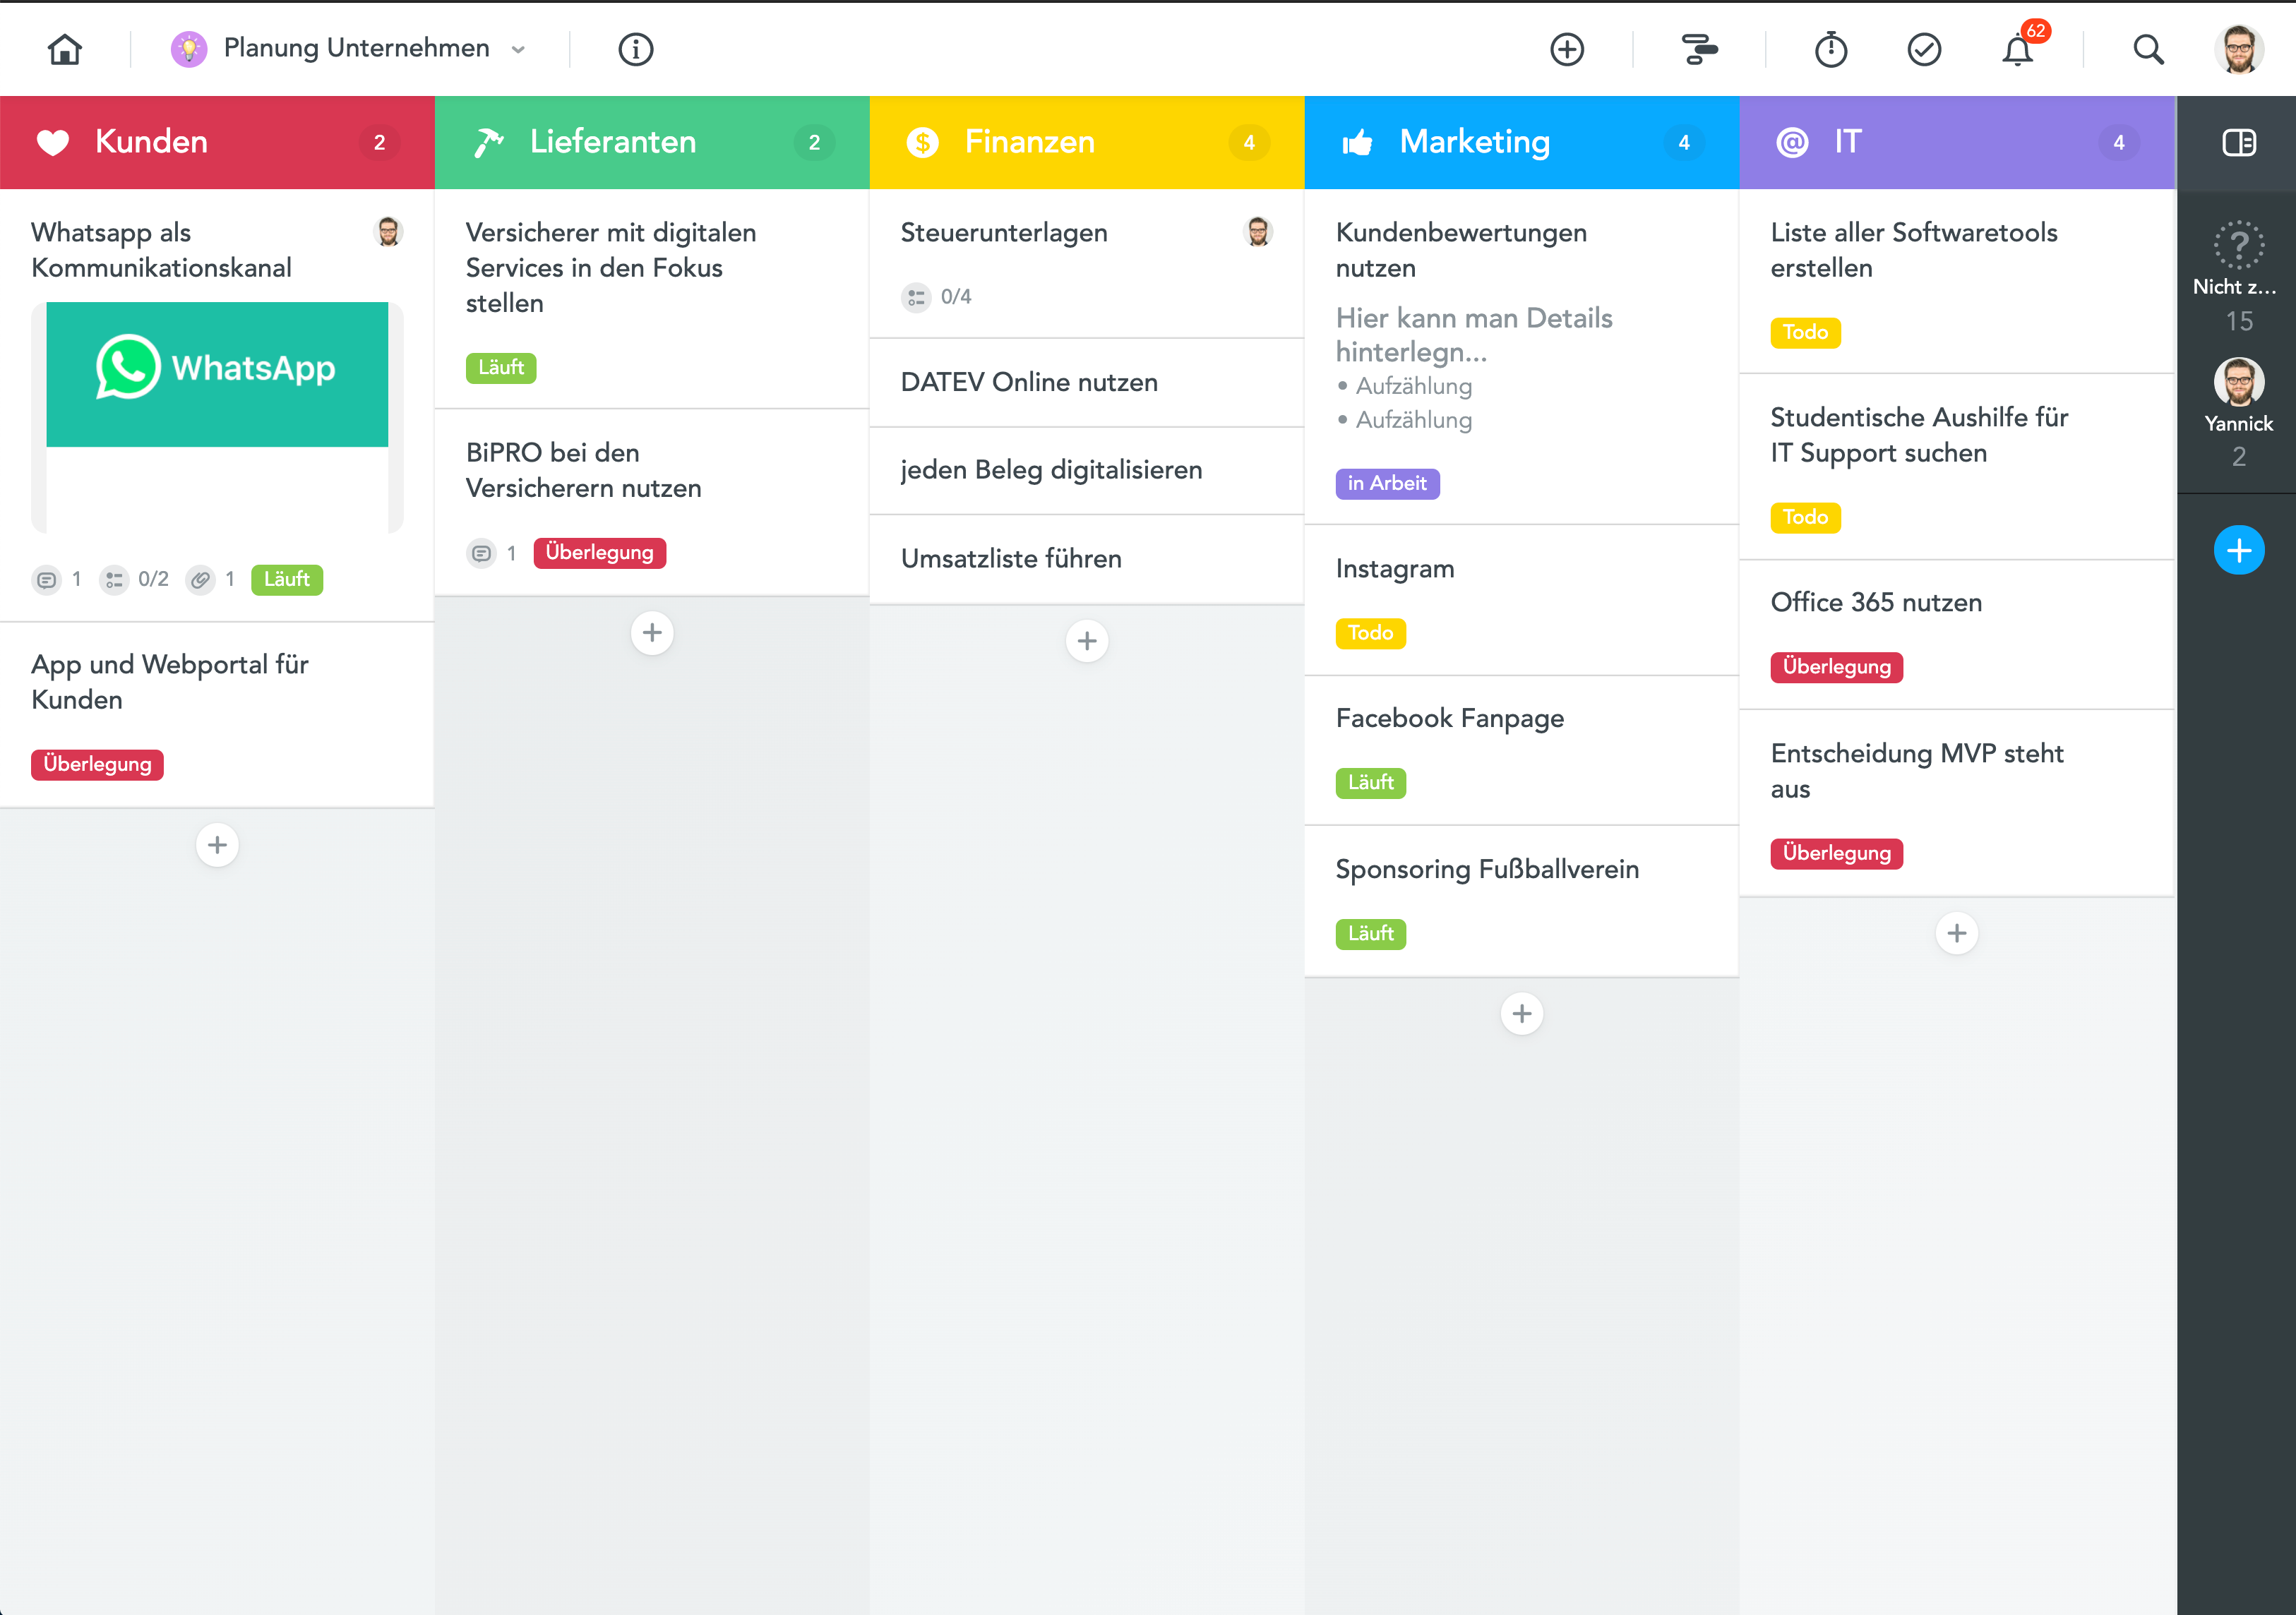Open the project info icon
This screenshot has width=2296, height=1615.
point(635,49)
